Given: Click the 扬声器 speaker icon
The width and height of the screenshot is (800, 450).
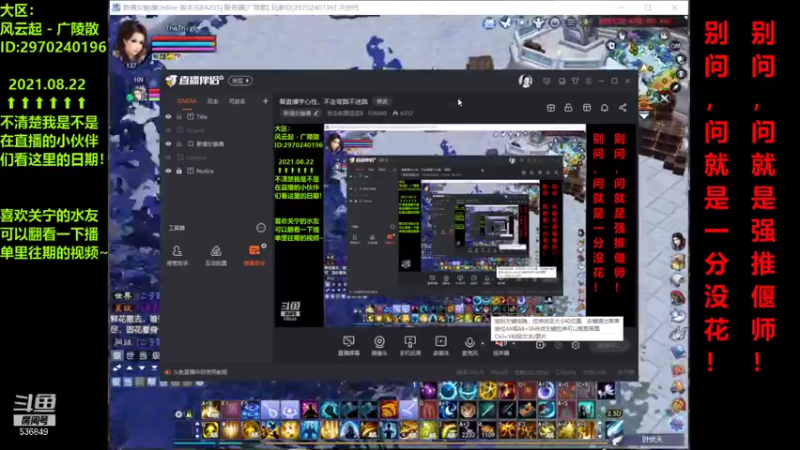Looking at the screenshot, I should (x=501, y=345).
